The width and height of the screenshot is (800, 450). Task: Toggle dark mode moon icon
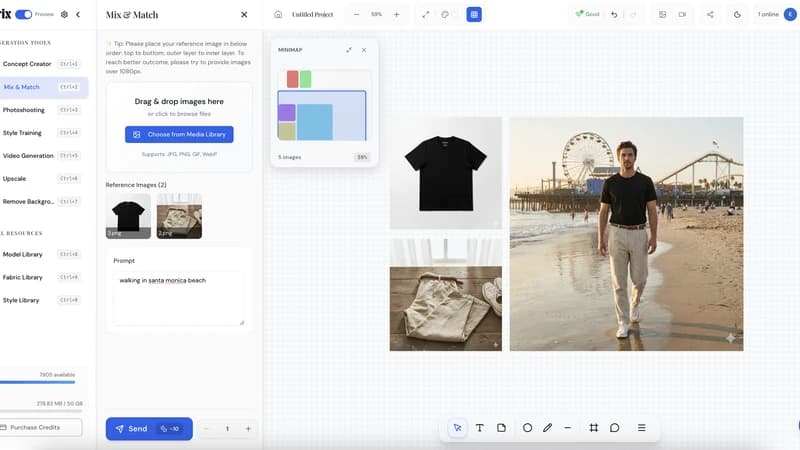coord(737,14)
